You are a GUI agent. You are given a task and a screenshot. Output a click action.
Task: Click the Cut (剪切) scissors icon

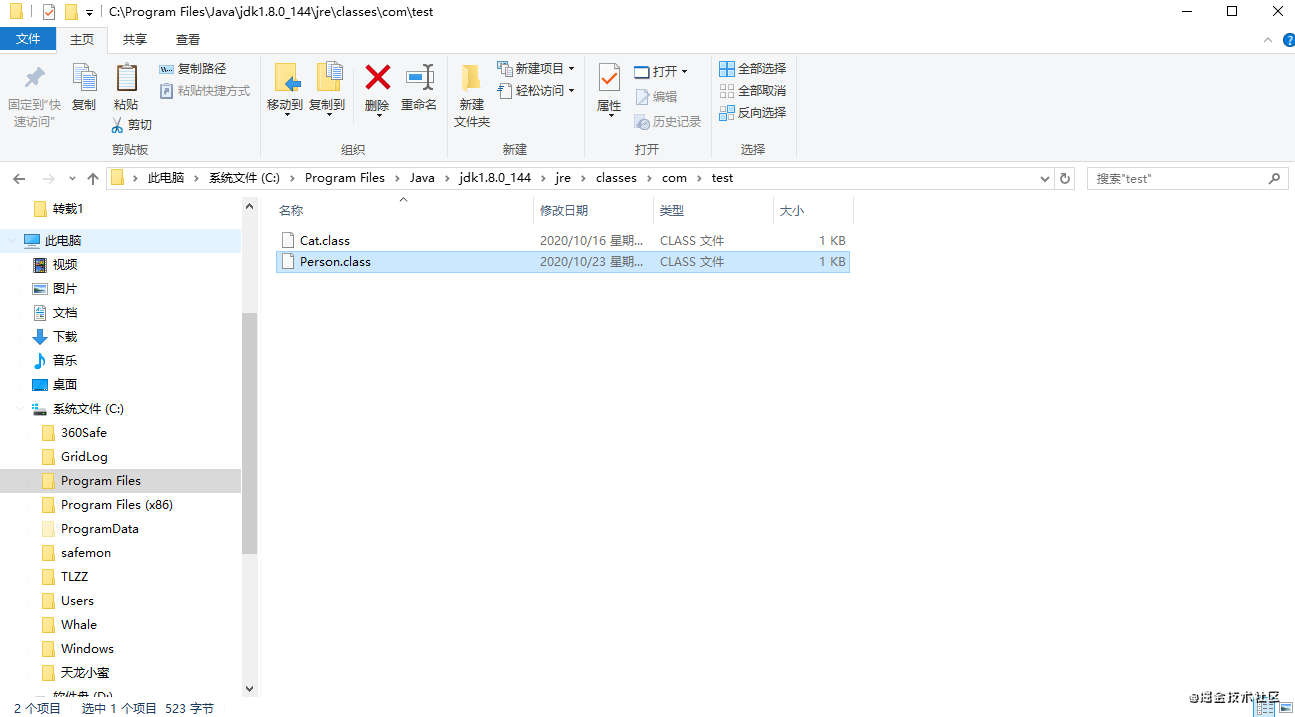point(117,125)
